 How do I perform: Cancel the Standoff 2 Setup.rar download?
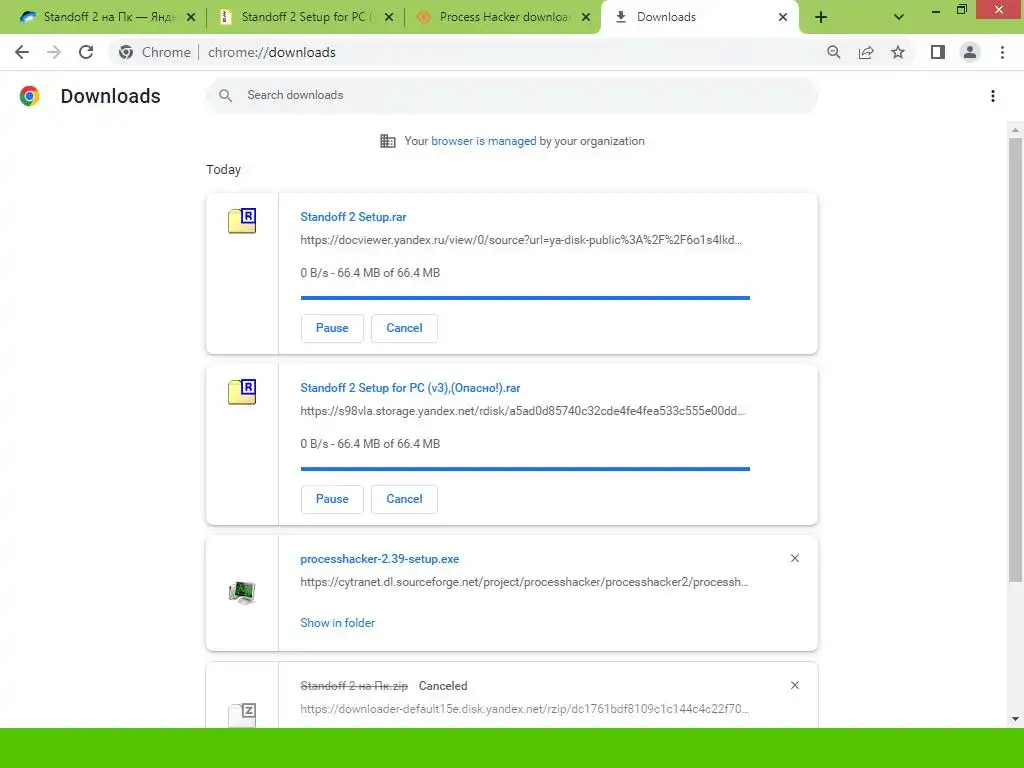404,328
